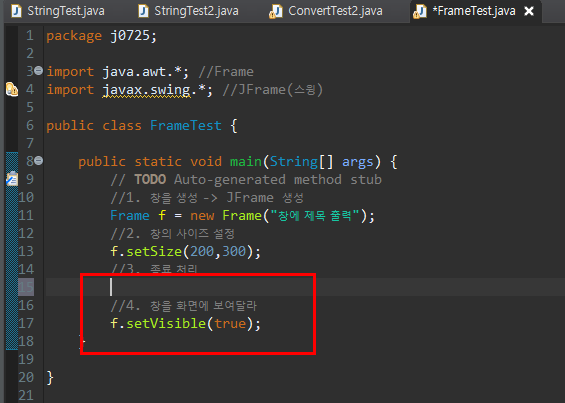
Task: Click the TODO Auto-generated method stub comment
Action: [x=246, y=180]
